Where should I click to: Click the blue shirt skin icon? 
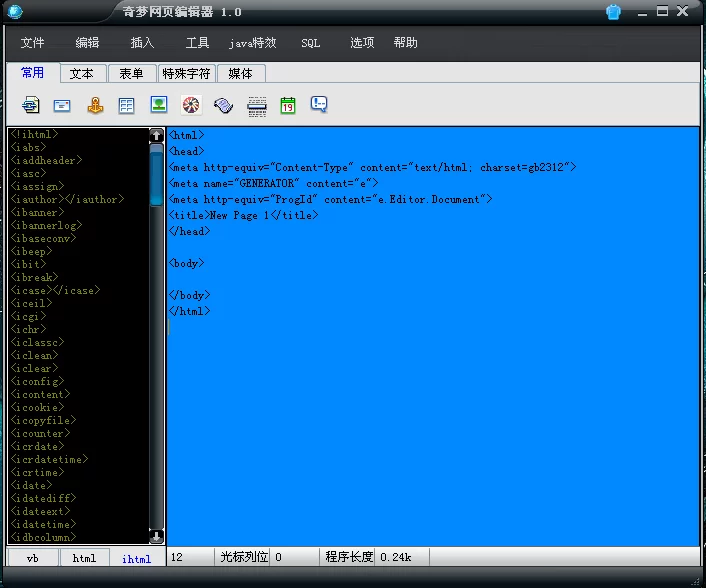[613, 12]
